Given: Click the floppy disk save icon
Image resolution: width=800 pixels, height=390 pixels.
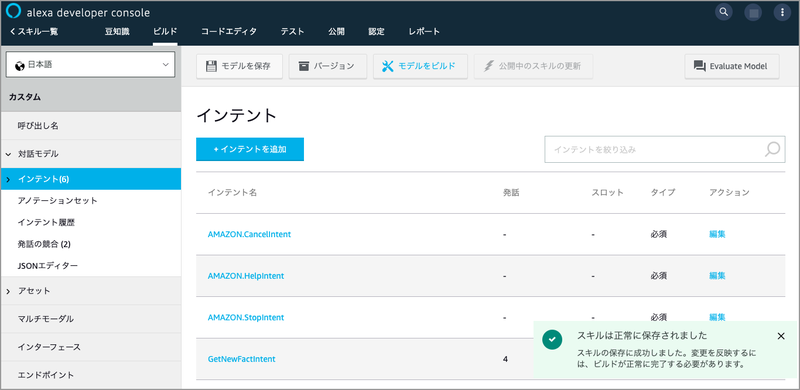Looking at the screenshot, I should [211, 66].
